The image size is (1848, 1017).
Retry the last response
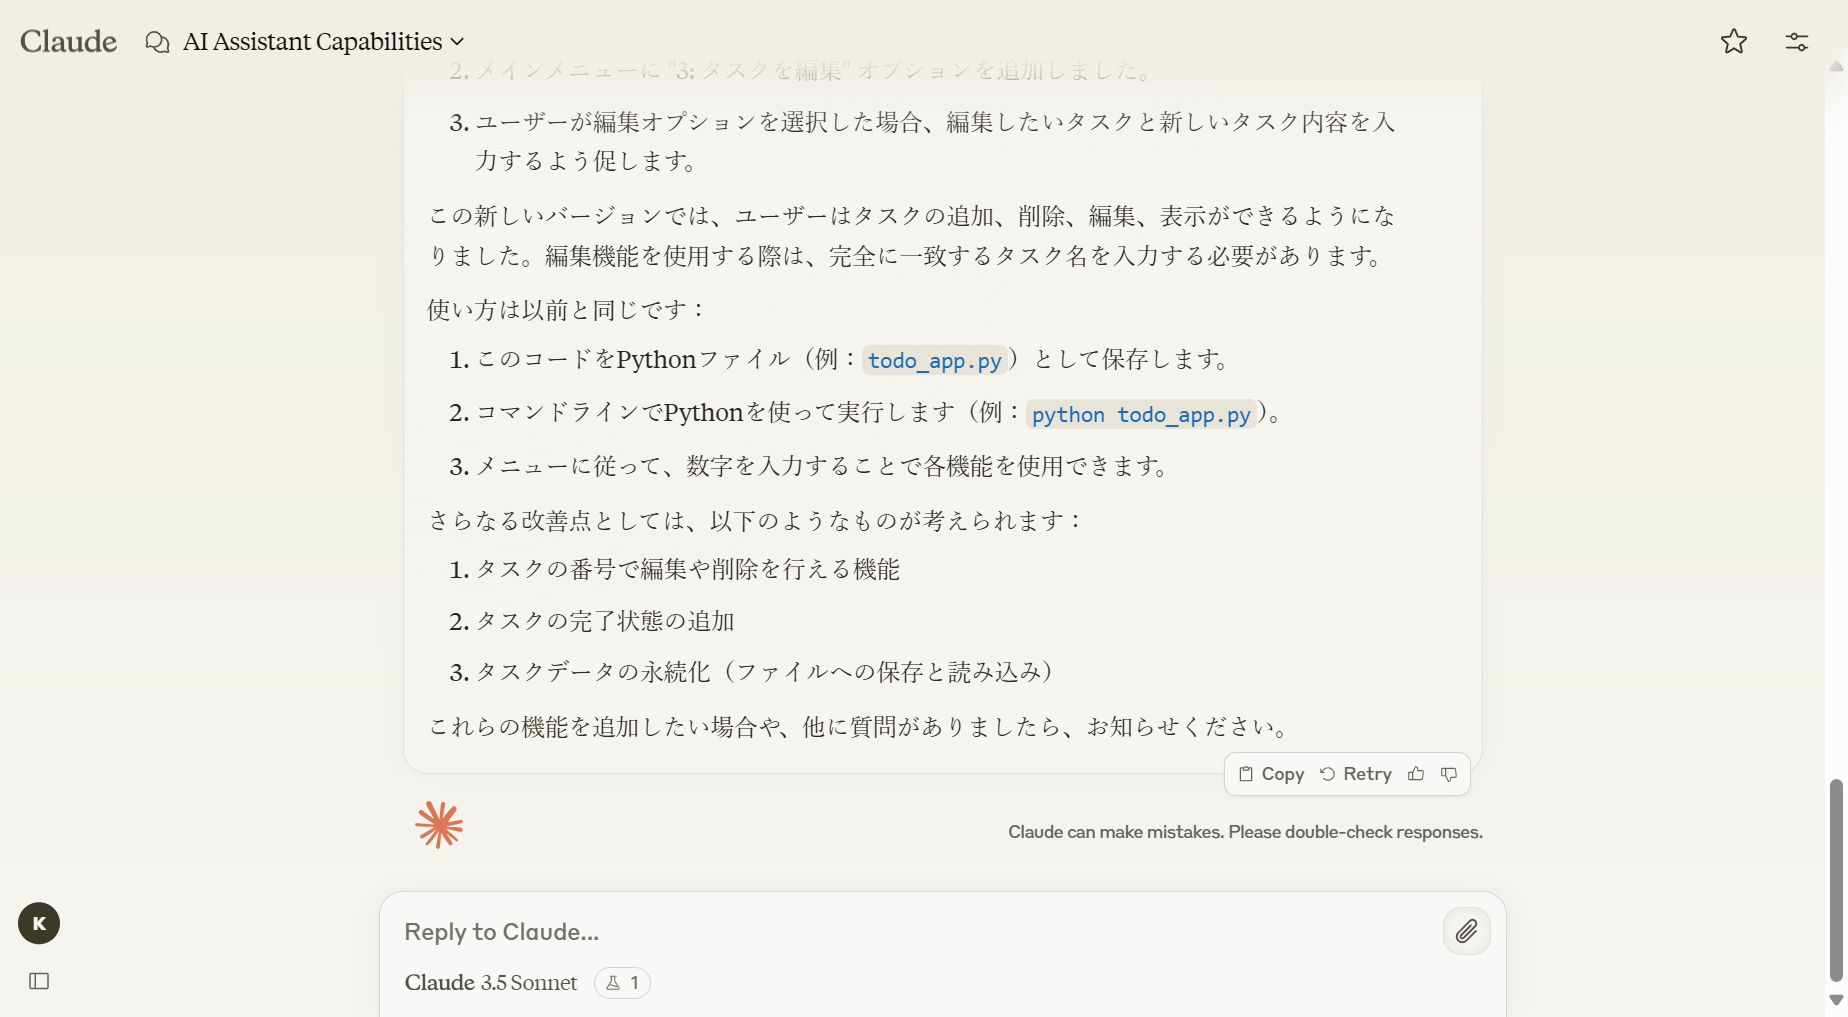click(1355, 774)
